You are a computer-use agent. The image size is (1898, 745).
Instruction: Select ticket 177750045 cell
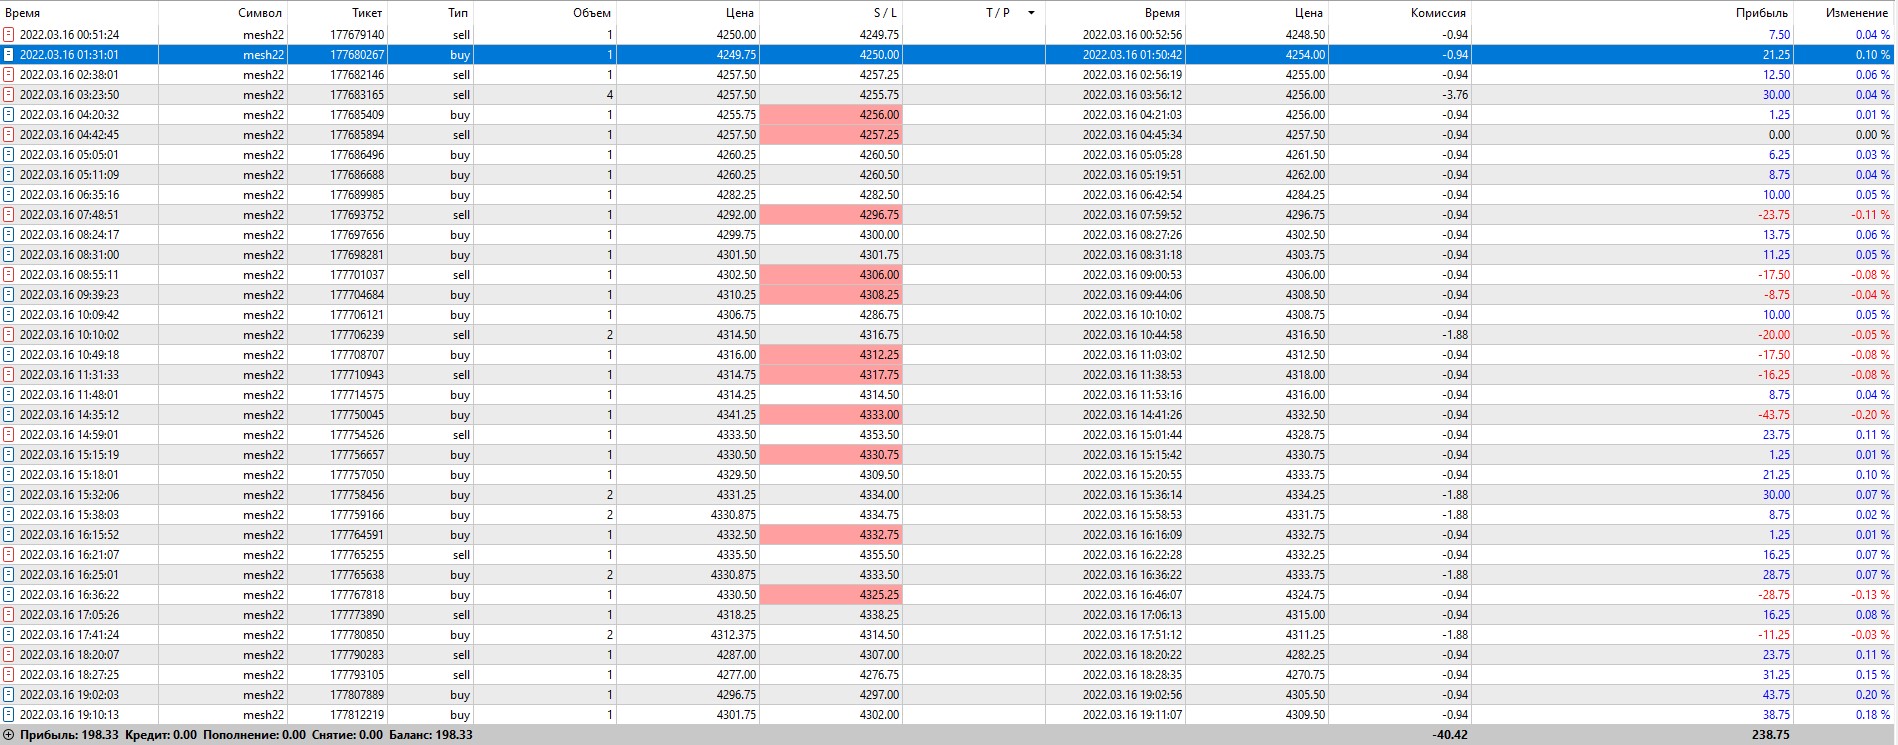pos(357,415)
